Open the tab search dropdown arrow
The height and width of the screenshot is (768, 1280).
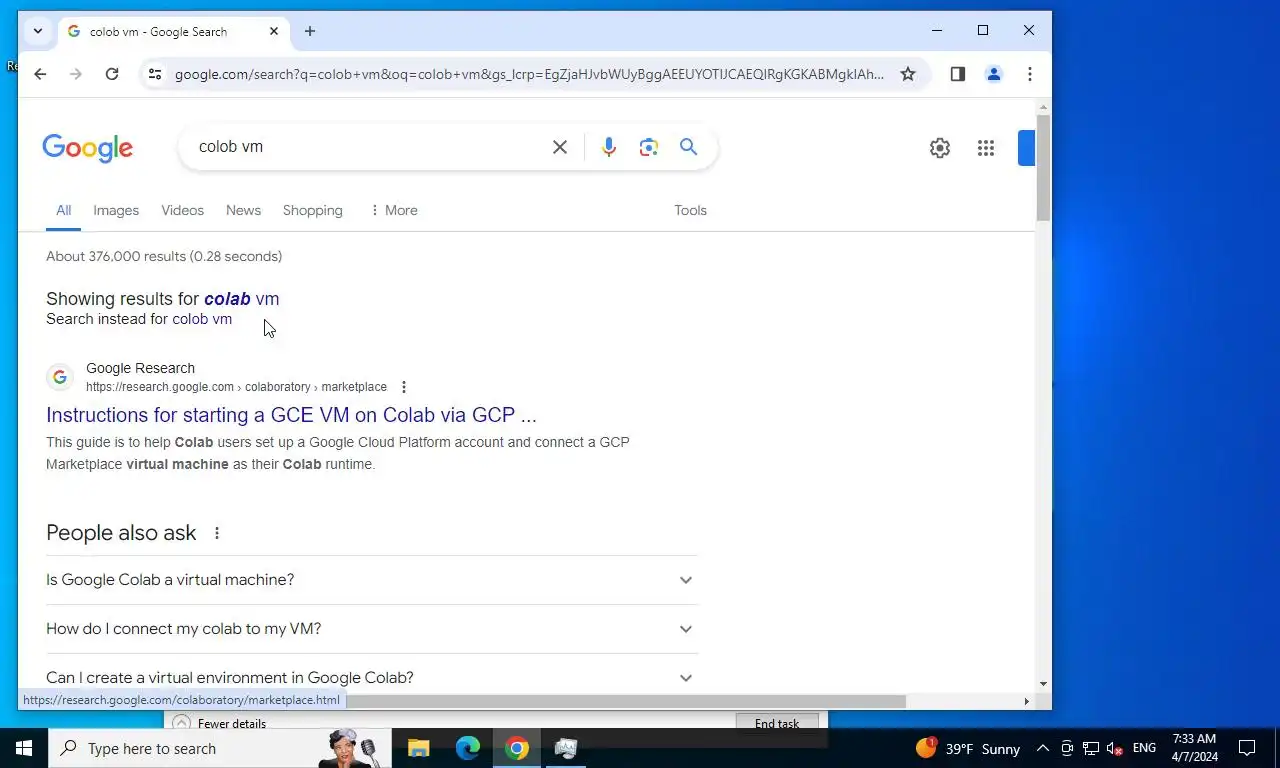point(38,31)
